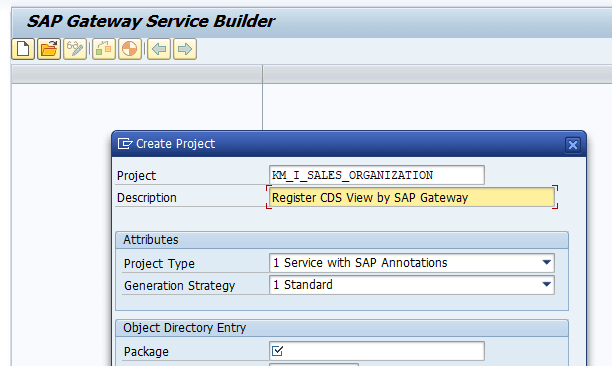
Task: Open an existing project via folder icon
Action: [49, 49]
